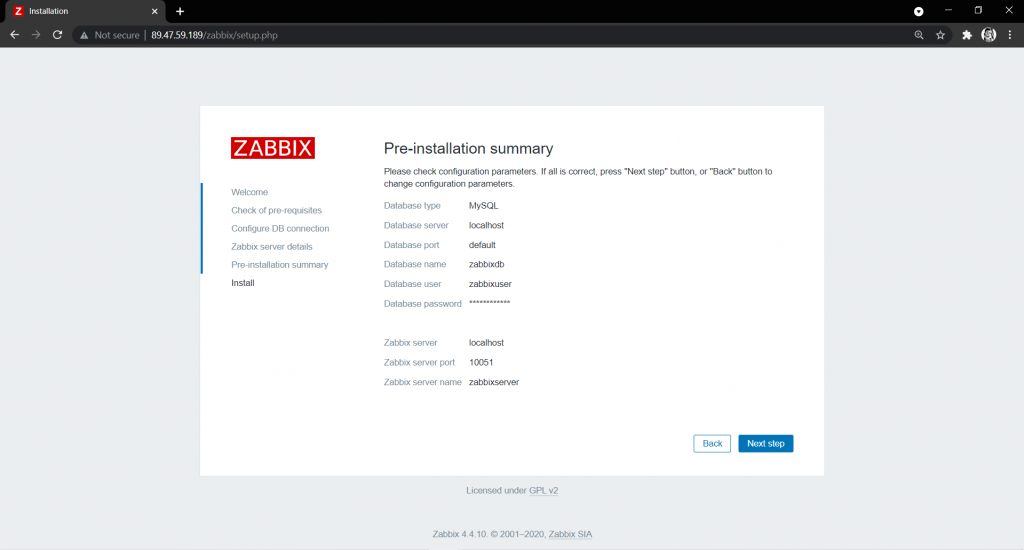Click the 10051 server port value
This screenshot has height=550, width=1024.
pos(481,363)
